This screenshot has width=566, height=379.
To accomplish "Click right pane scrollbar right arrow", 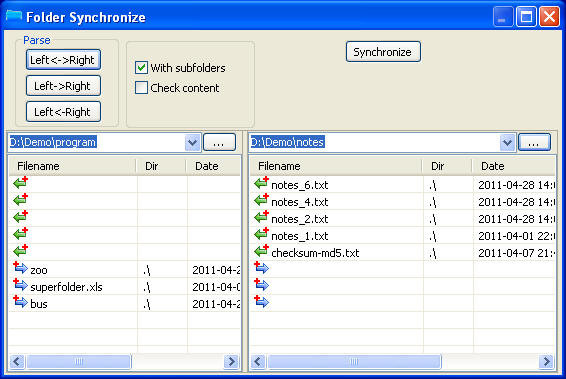I will coord(547,361).
